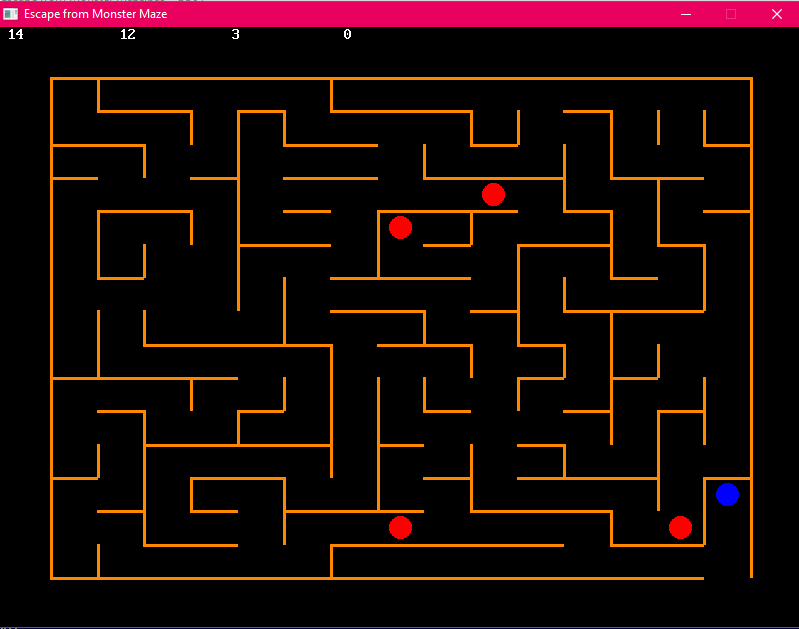
Task: Click the top-left corner cell of the maze
Action: coord(74,95)
